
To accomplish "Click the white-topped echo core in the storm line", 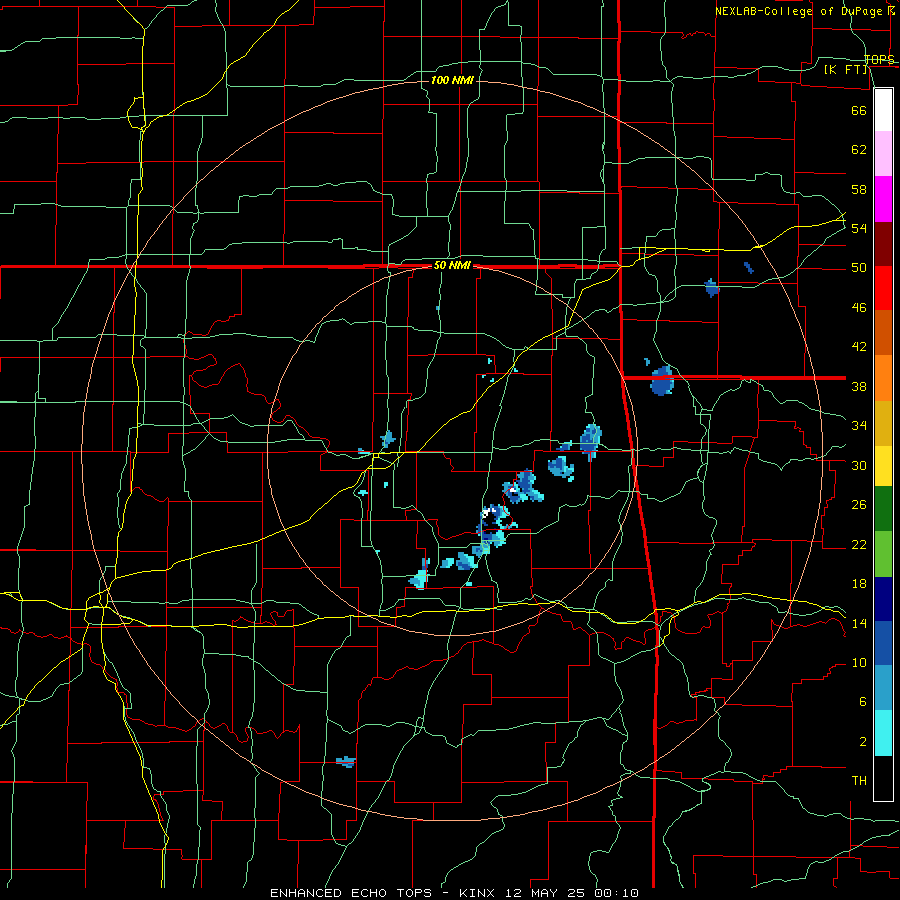I will 486,513.
